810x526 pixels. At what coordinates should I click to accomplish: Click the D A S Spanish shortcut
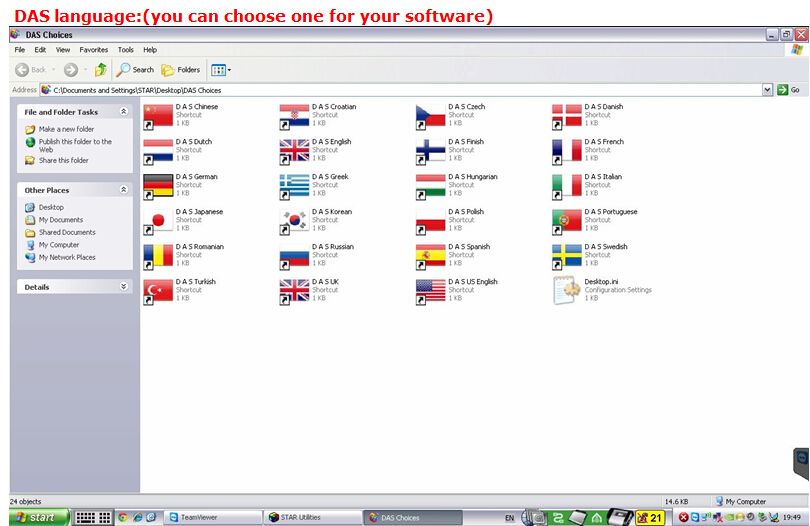pyautogui.click(x=454, y=256)
